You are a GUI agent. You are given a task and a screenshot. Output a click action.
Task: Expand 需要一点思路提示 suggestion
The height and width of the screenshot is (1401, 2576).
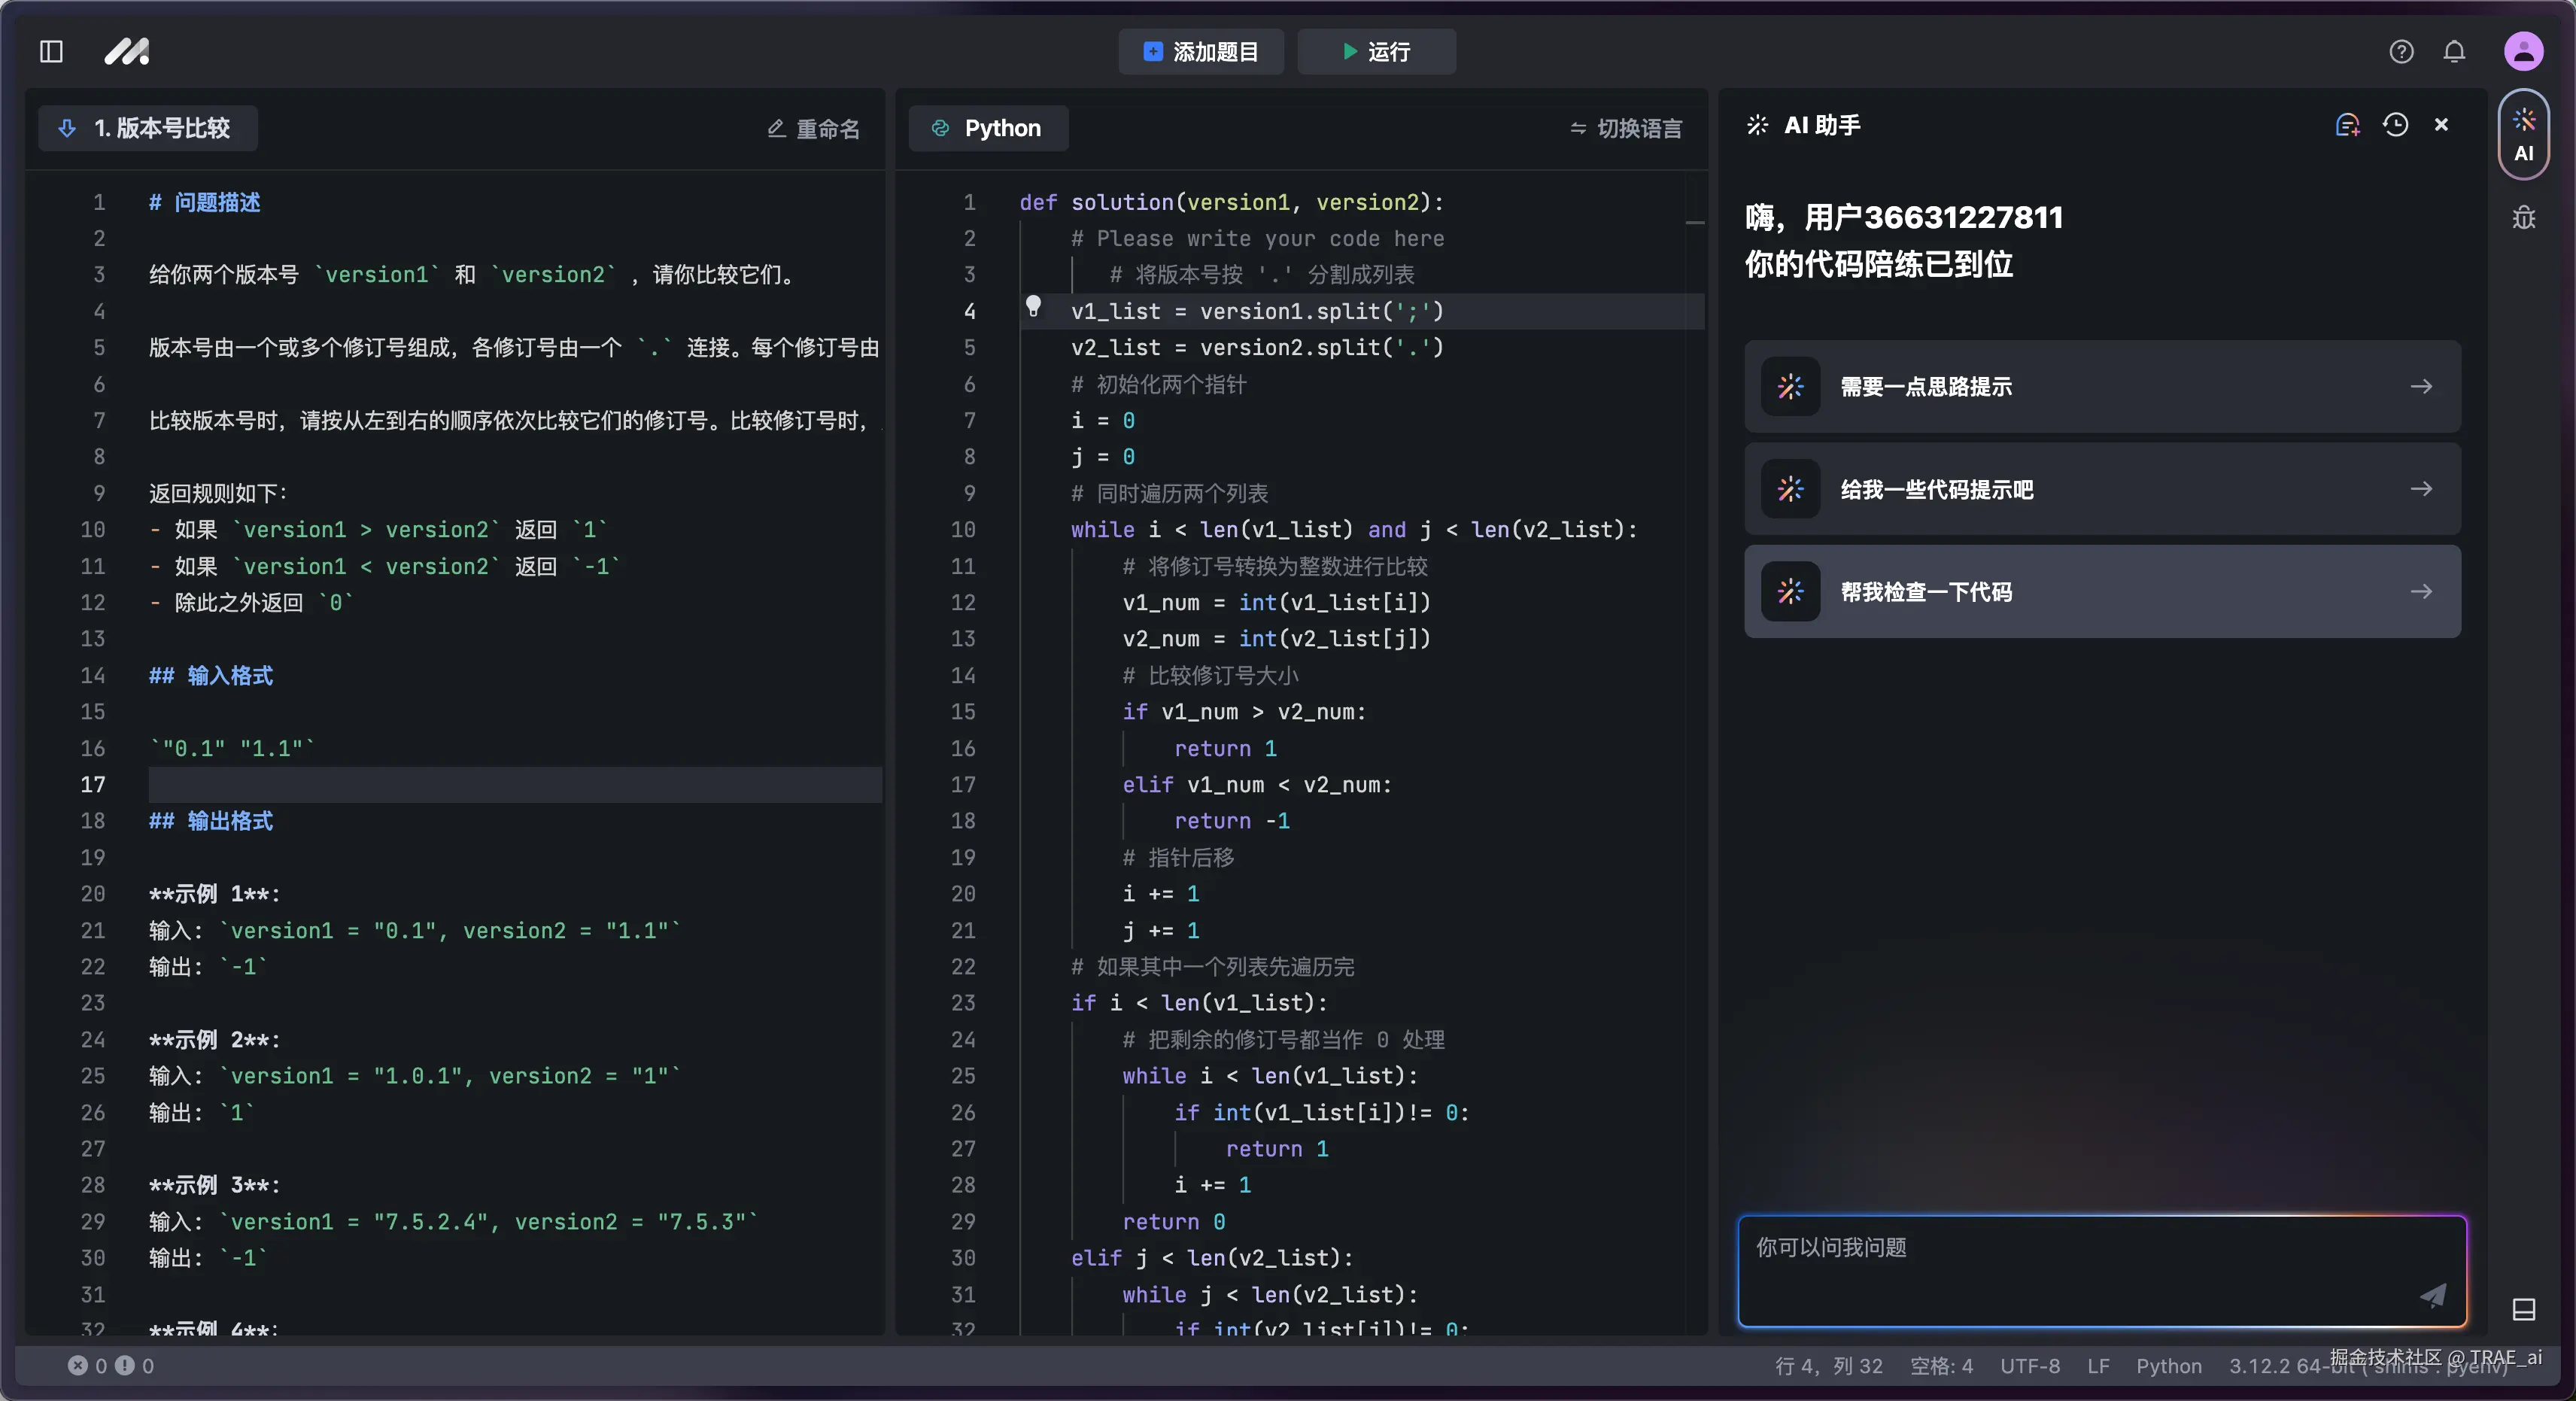click(x=2102, y=387)
